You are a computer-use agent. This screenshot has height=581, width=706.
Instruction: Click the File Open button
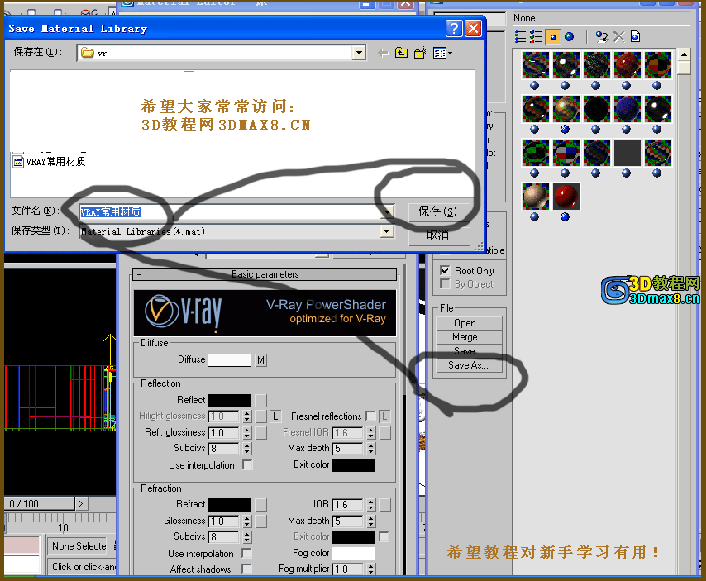pos(469,323)
